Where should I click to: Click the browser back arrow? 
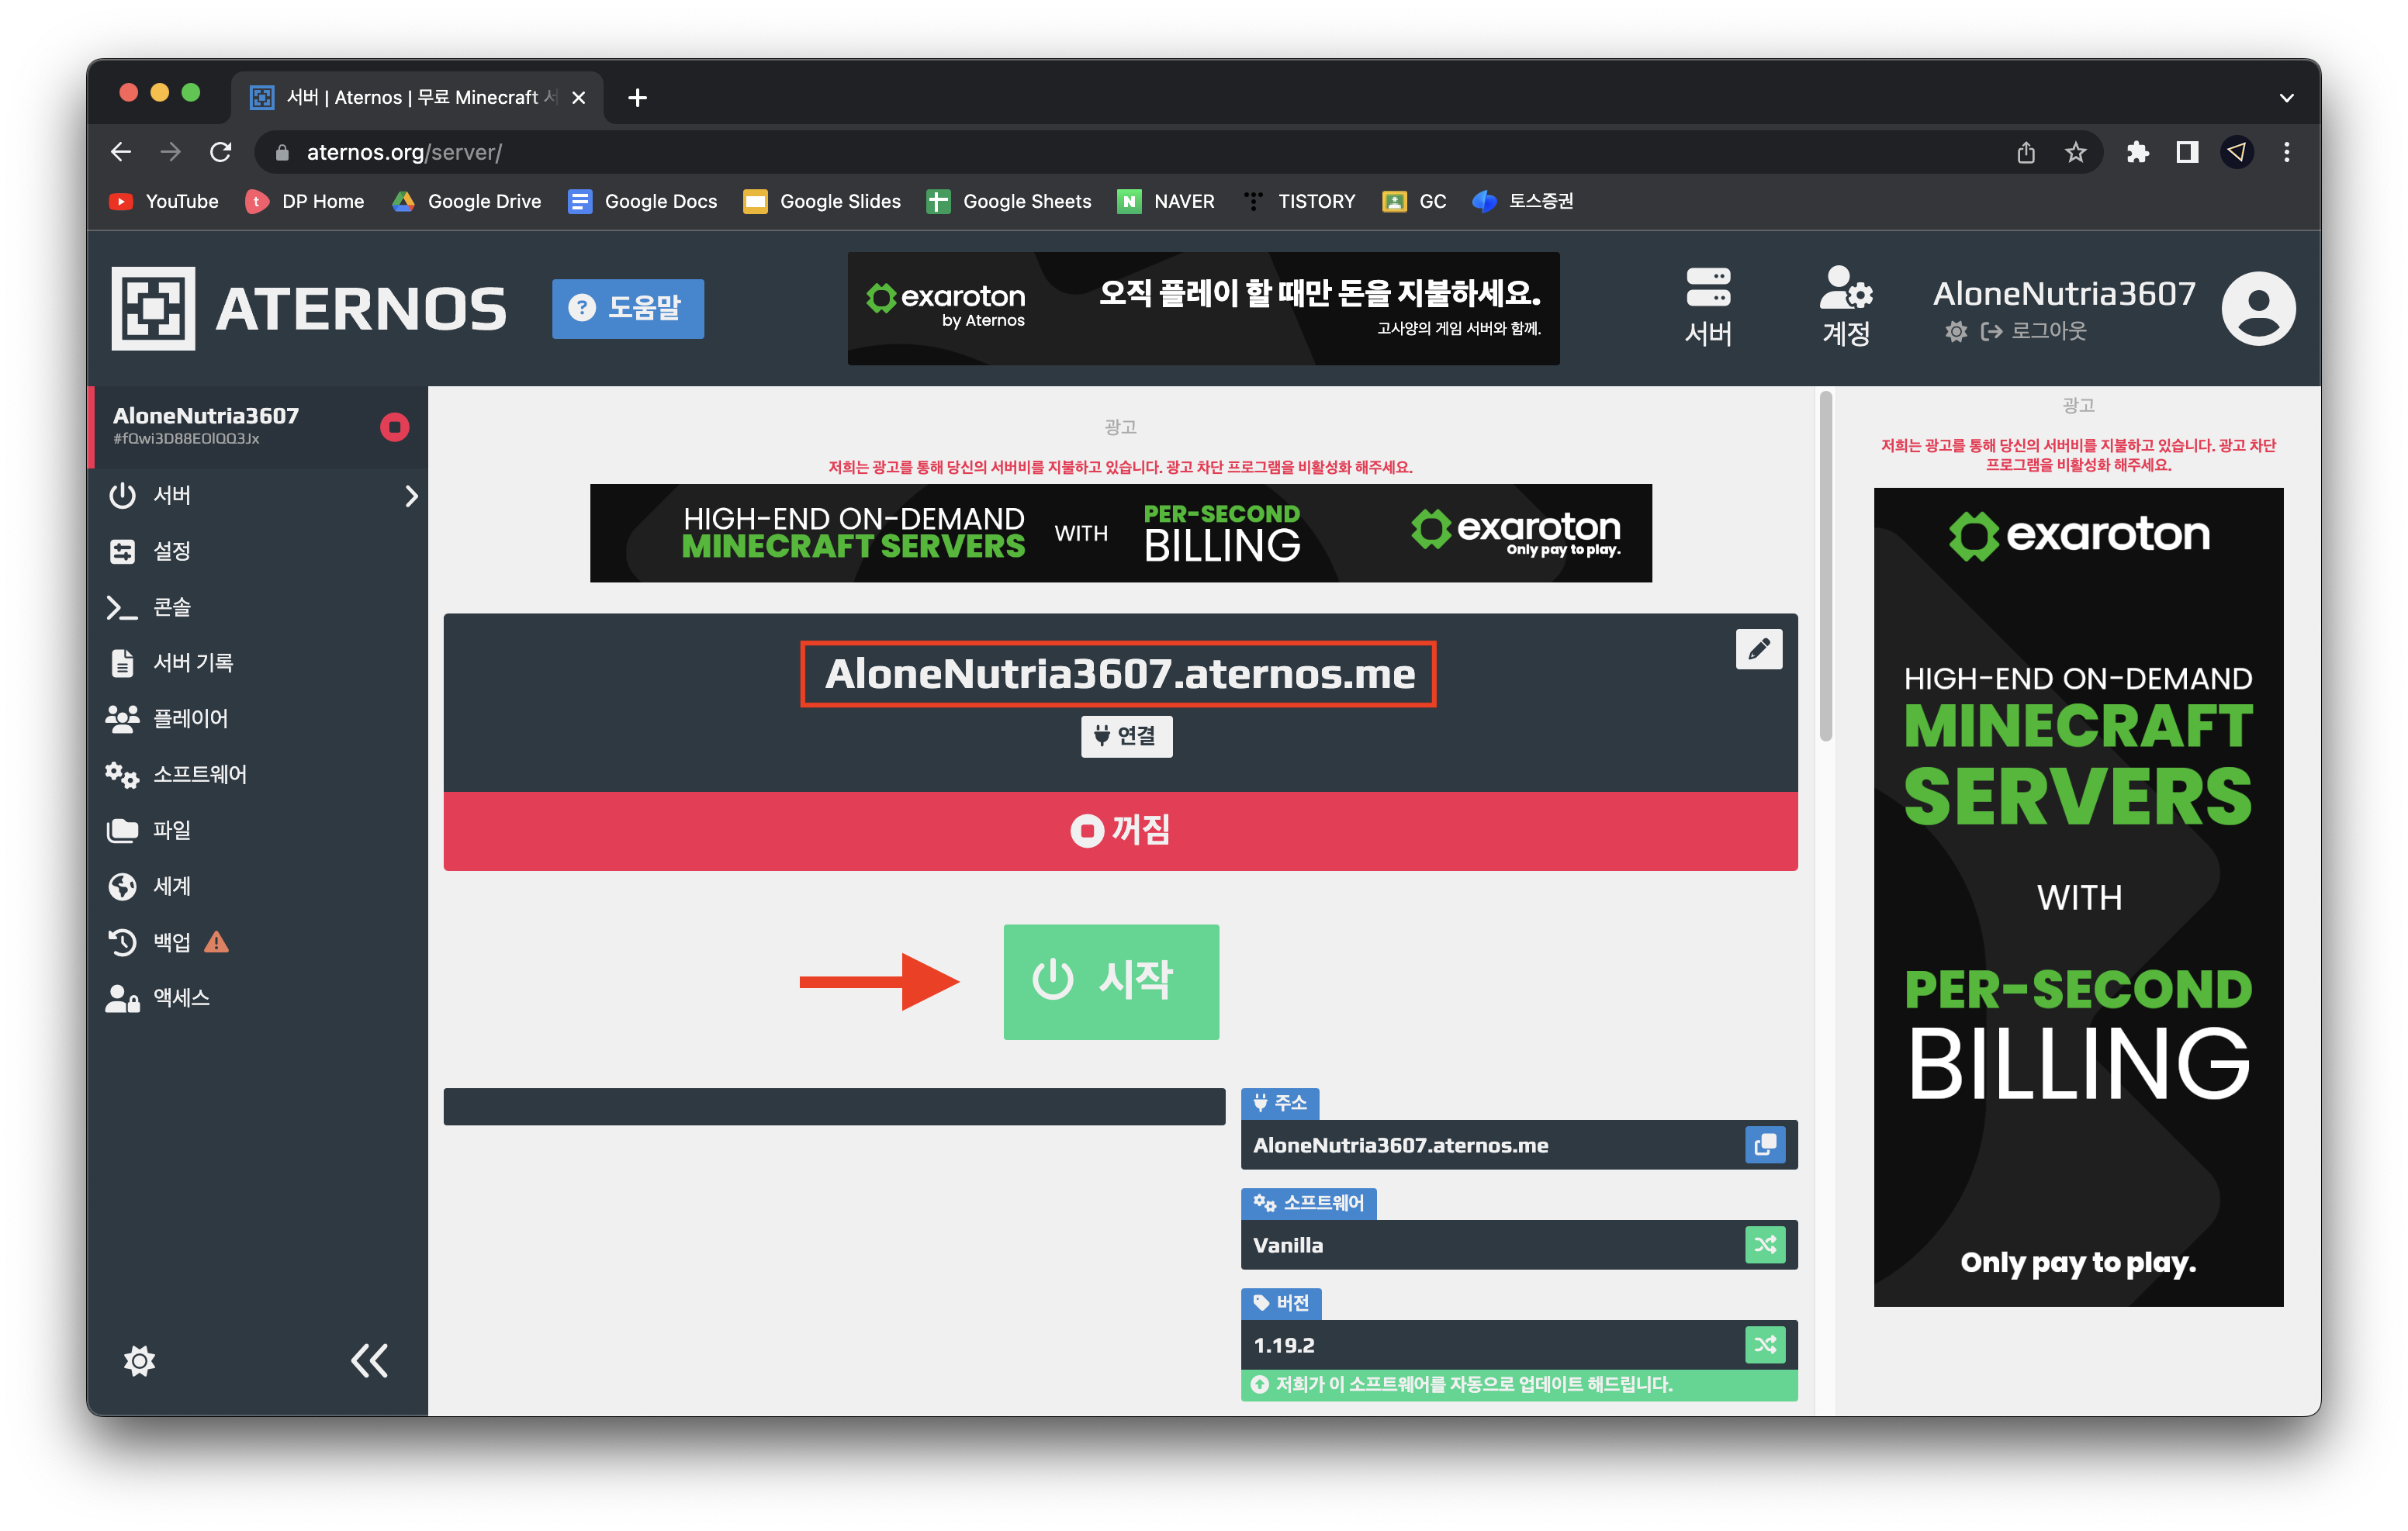coord(121,152)
